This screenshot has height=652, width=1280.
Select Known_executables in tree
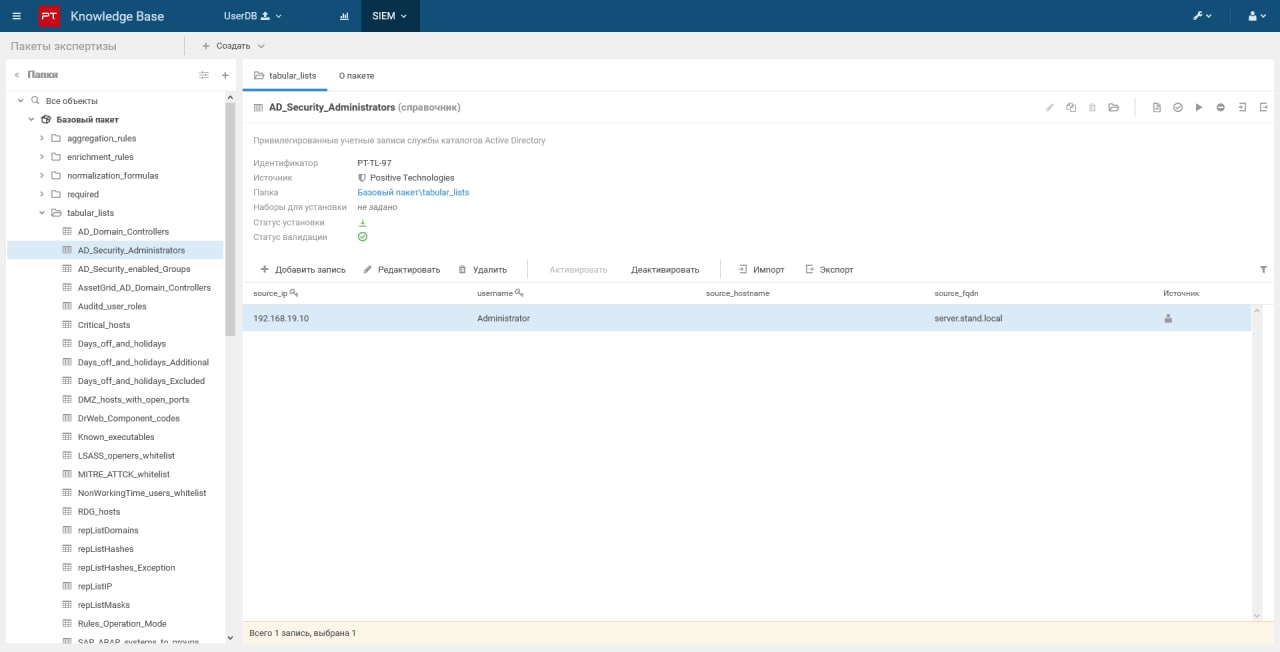[x=116, y=437]
